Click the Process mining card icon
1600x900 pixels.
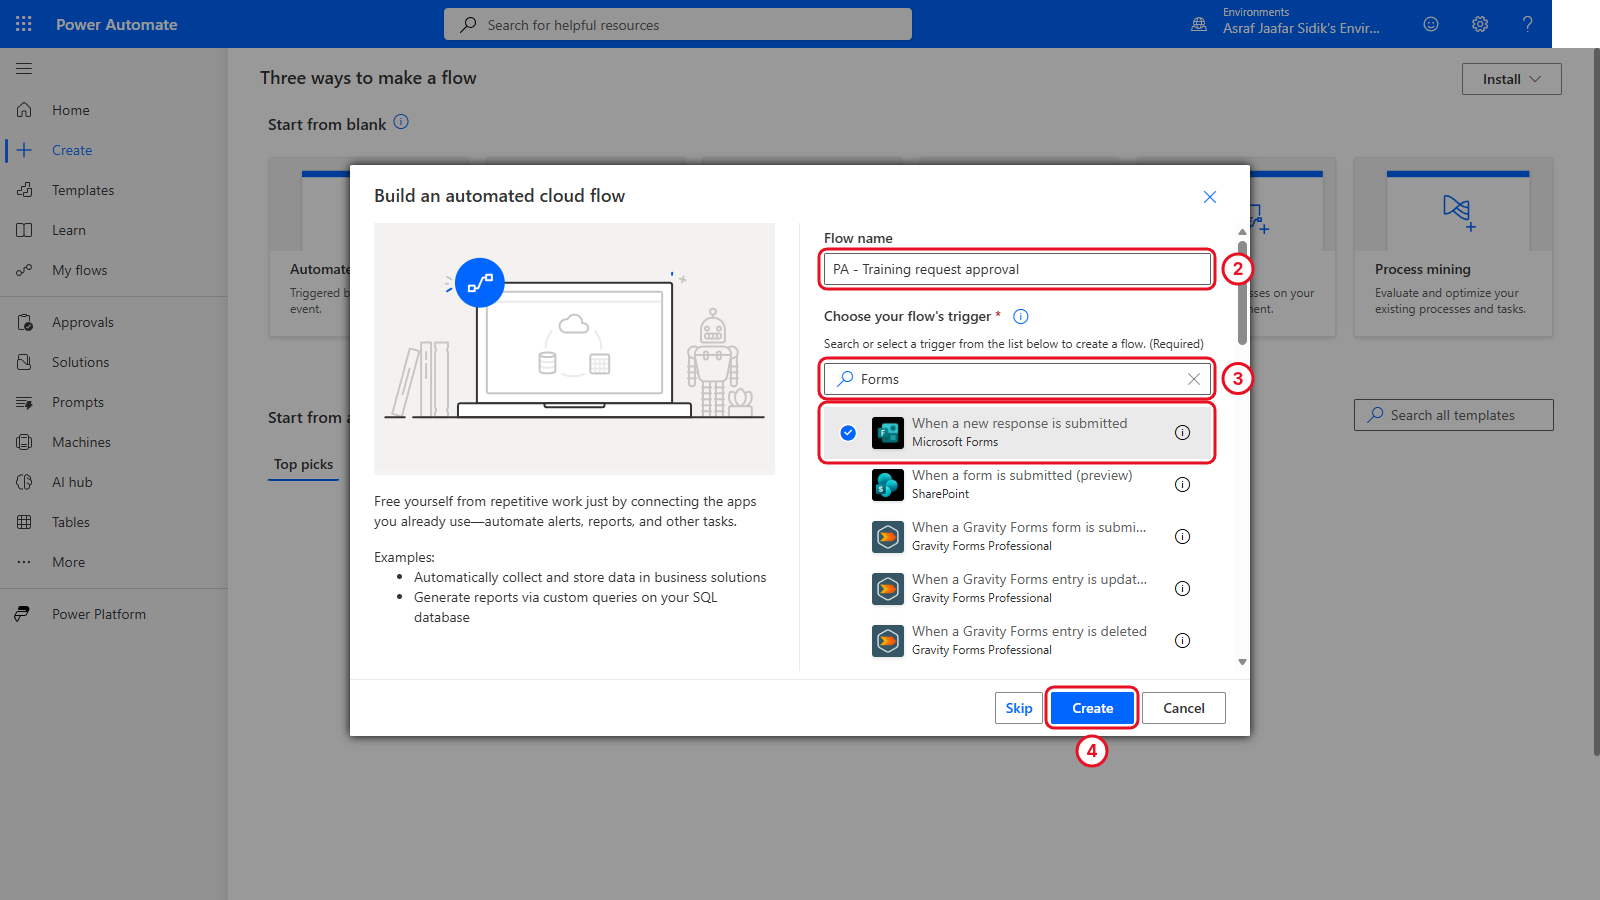pyautogui.click(x=1458, y=211)
